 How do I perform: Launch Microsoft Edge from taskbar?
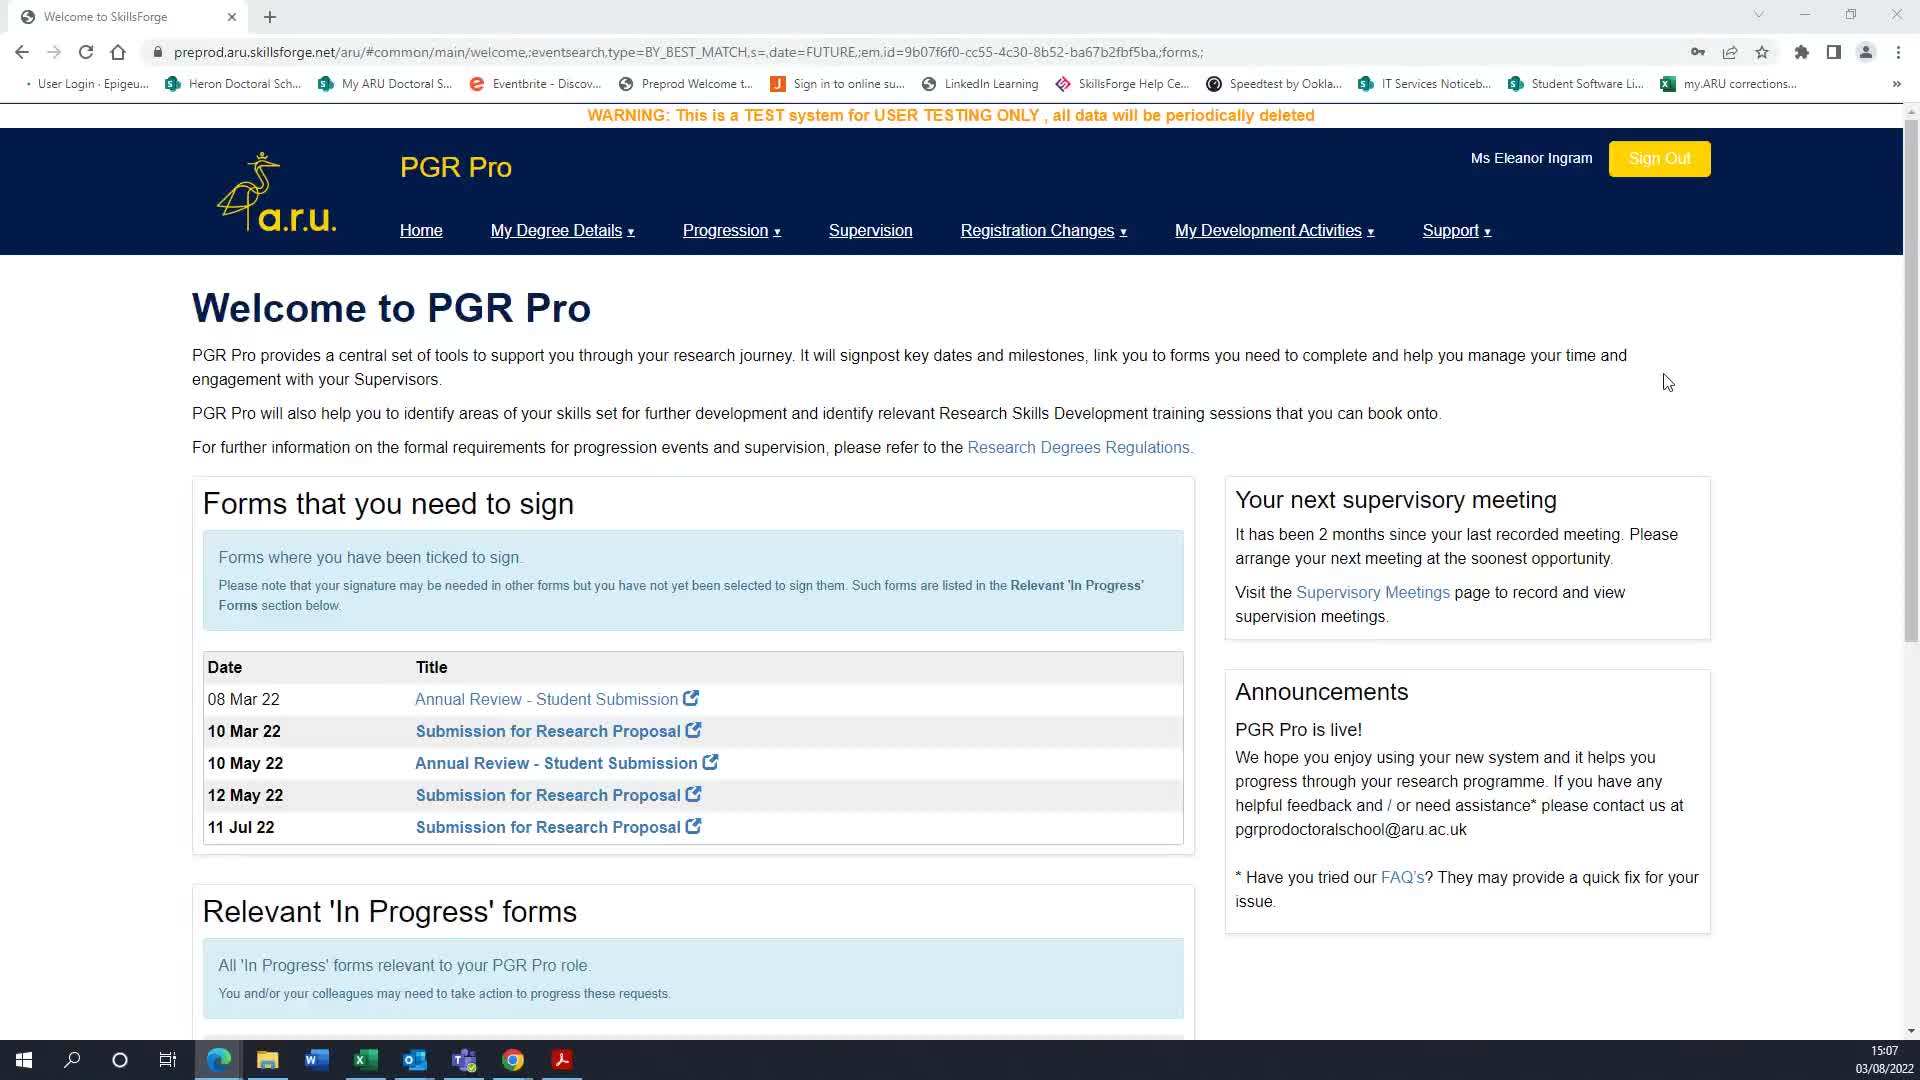pyautogui.click(x=219, y=1060)
